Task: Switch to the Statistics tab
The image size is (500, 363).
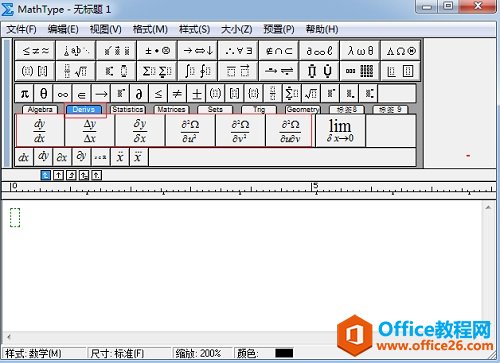Action: click(127, 109)
